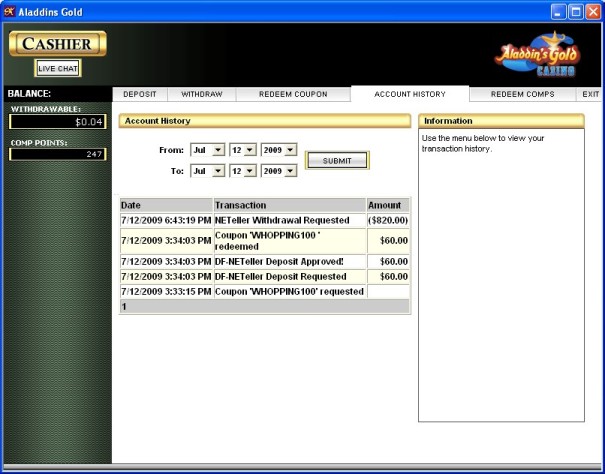The image size is (605, 474).
Task: Submit the account history date range
Action: [337, 161]
